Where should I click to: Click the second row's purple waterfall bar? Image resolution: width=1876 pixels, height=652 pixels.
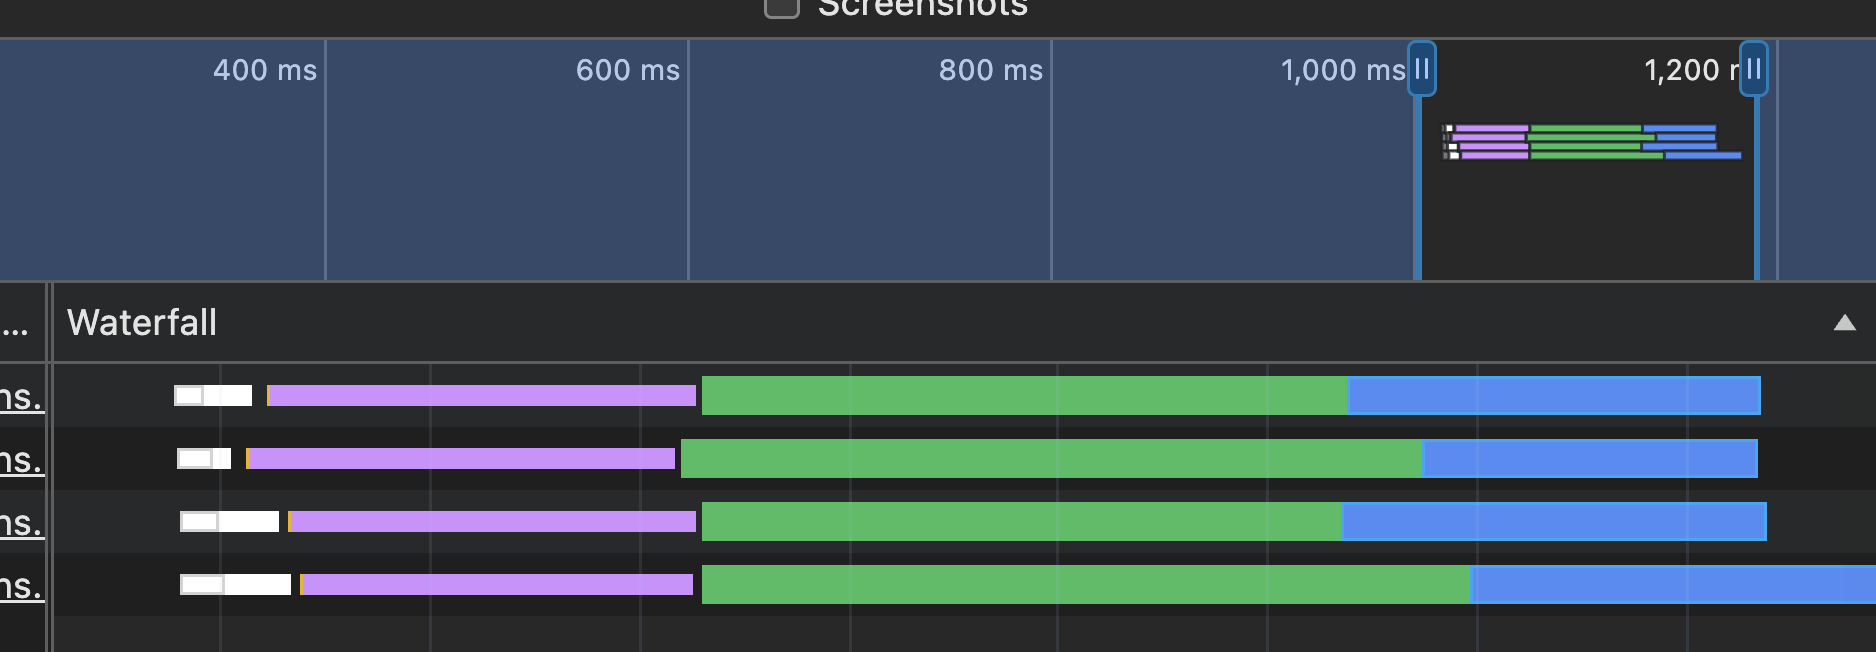click(461, 459)
